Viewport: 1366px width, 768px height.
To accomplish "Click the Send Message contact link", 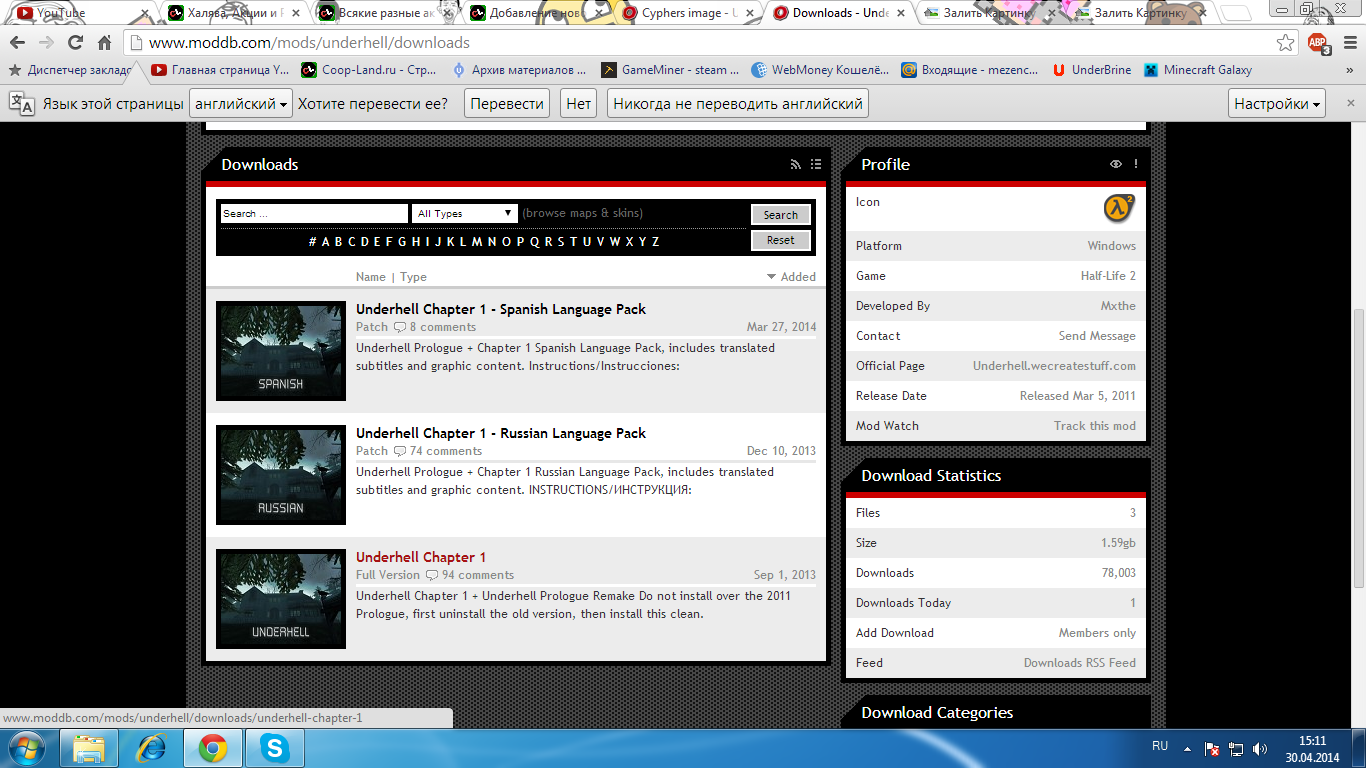I will click(1097, 336).
